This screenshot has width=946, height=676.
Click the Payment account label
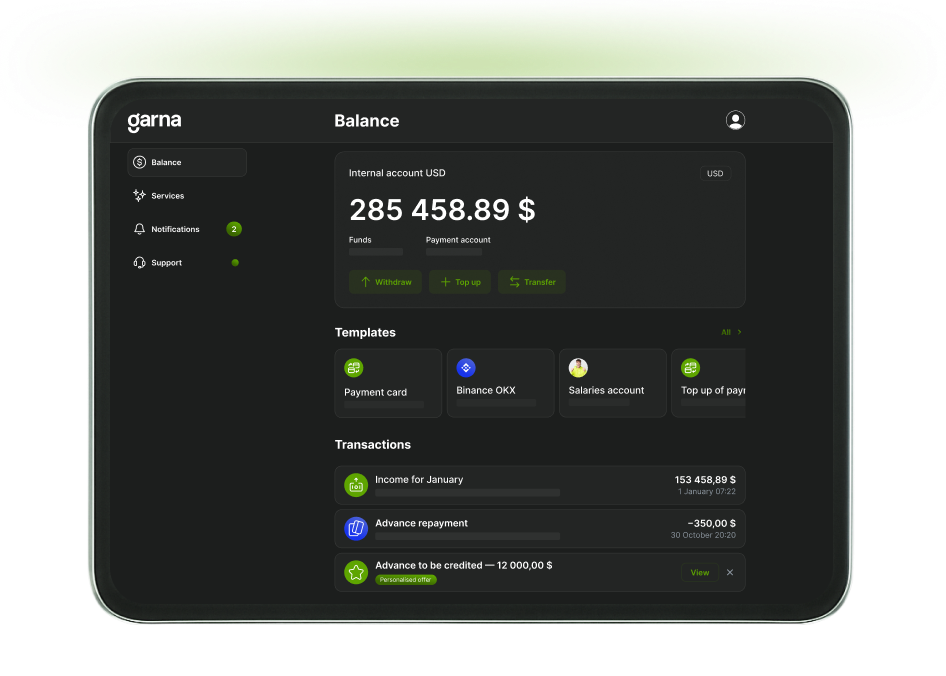click(458, 240)
